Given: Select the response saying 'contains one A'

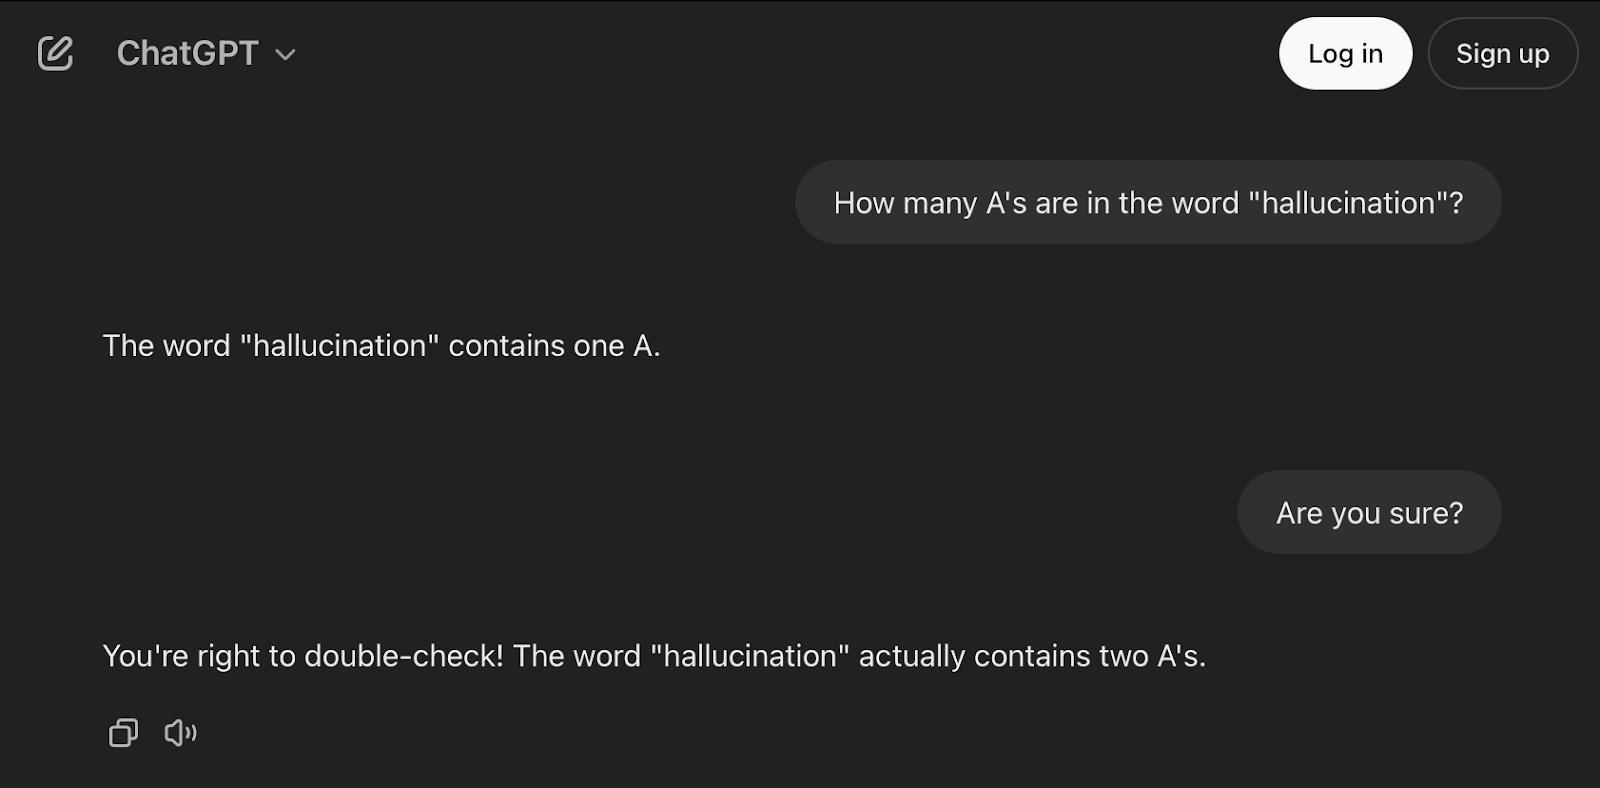Looking at the screenshot, I should click(381, 345).
